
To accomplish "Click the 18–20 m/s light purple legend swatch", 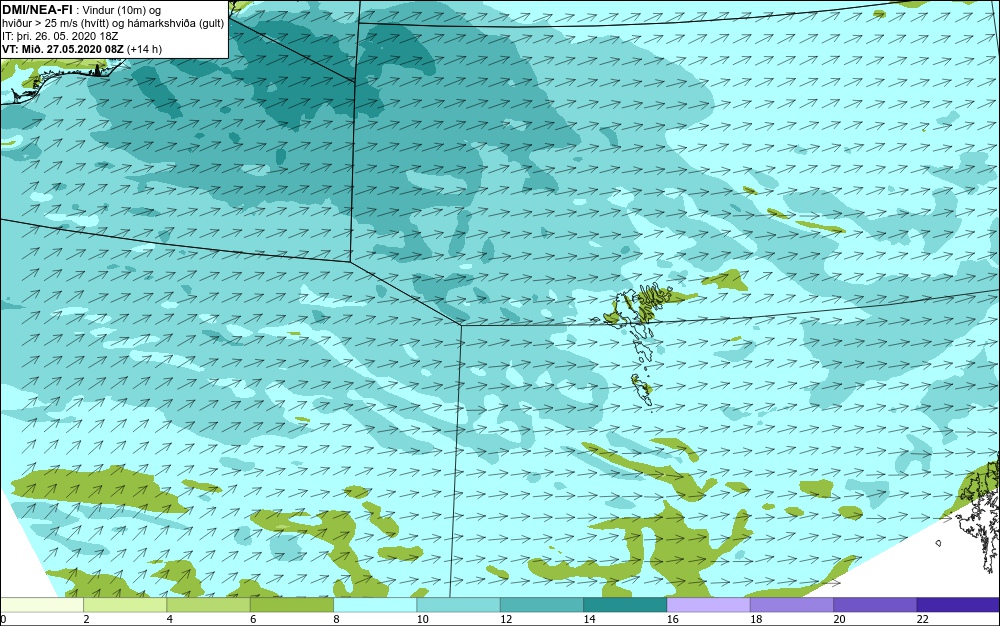I will pyautogui.click(x=791, y=605).
